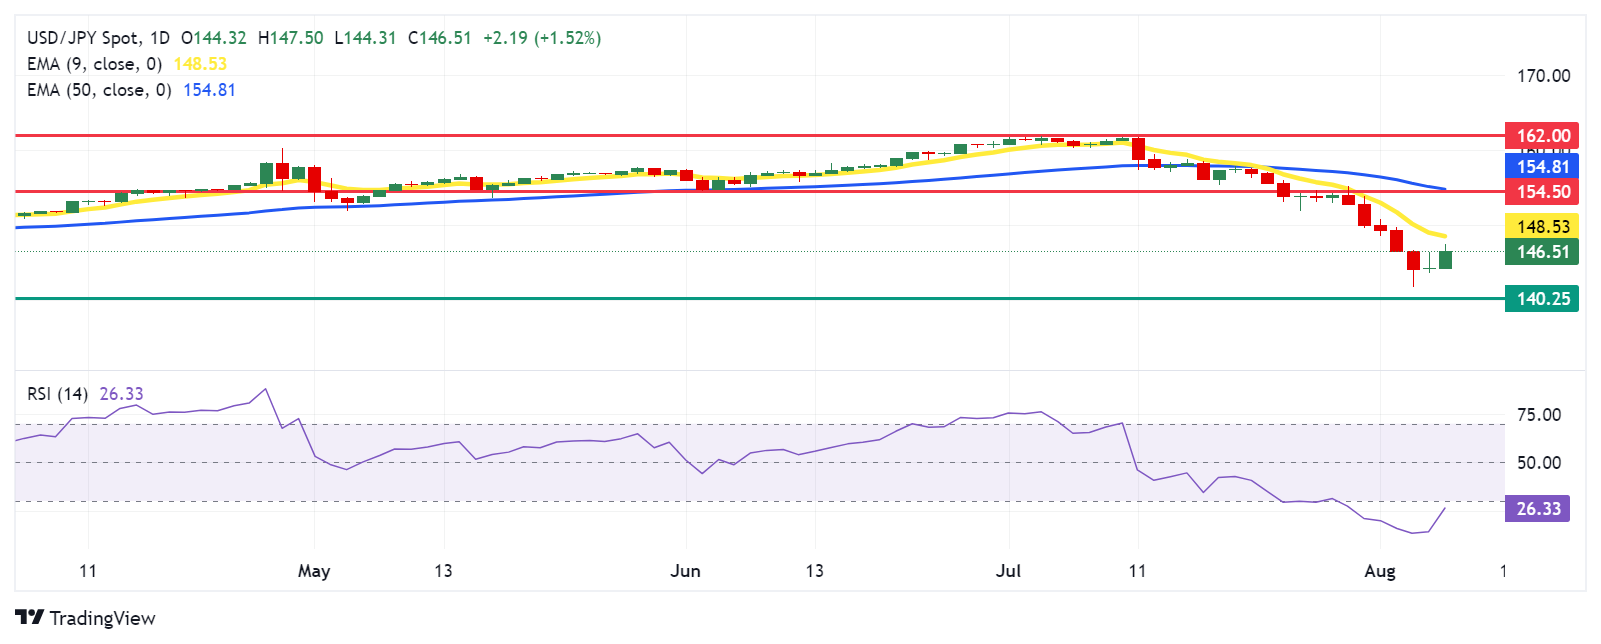Click the yellow 148.53 EMA price tag
The width and height of the screenshot is (1601, 644).
(1541, 227)
